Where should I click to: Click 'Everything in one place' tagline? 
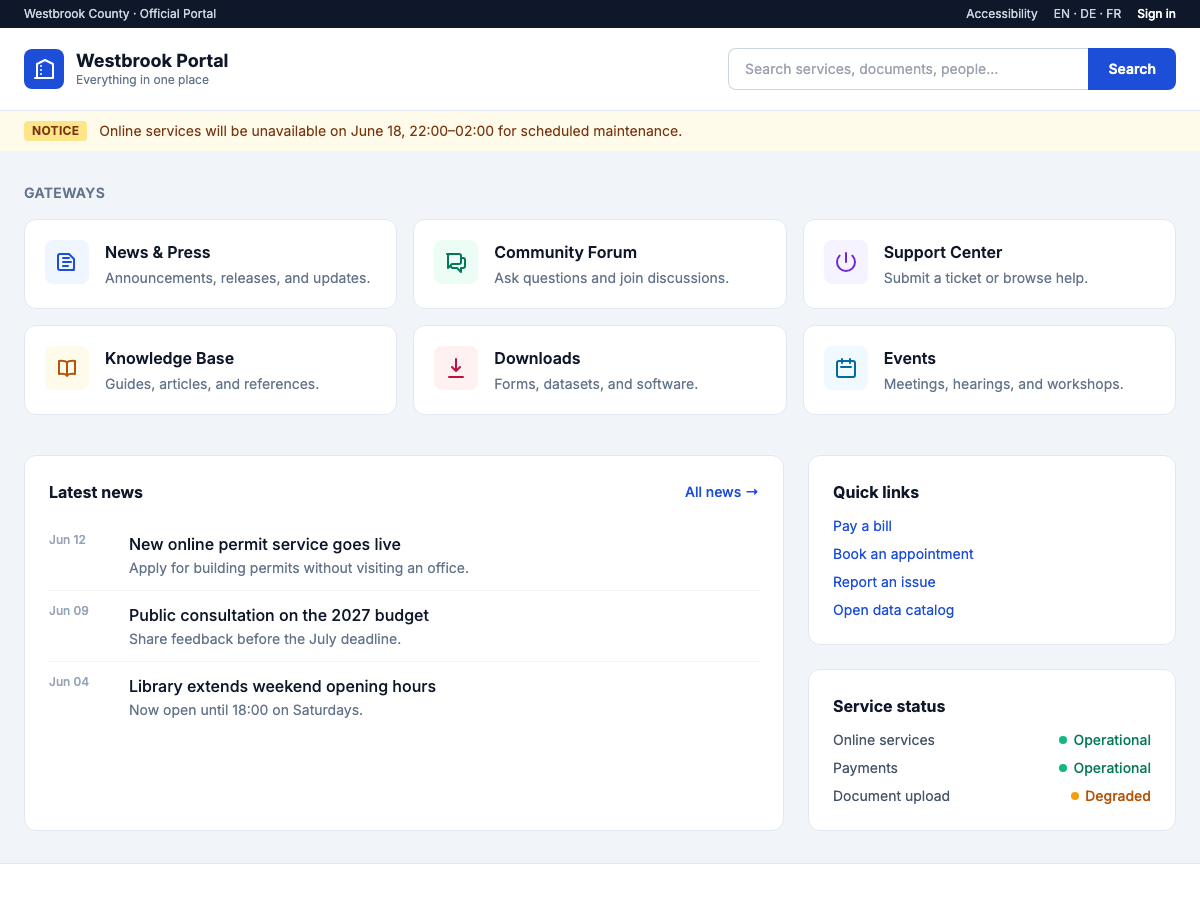tap(142, 80)
